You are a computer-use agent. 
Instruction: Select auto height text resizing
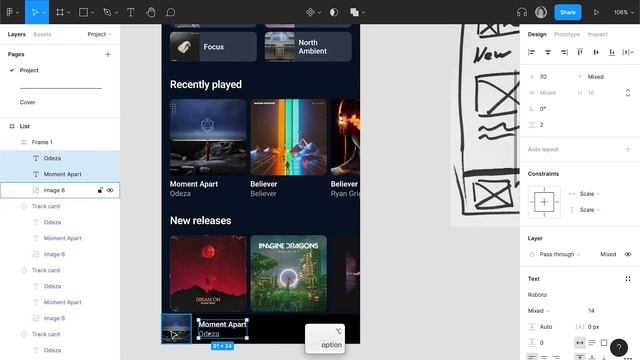592,343
